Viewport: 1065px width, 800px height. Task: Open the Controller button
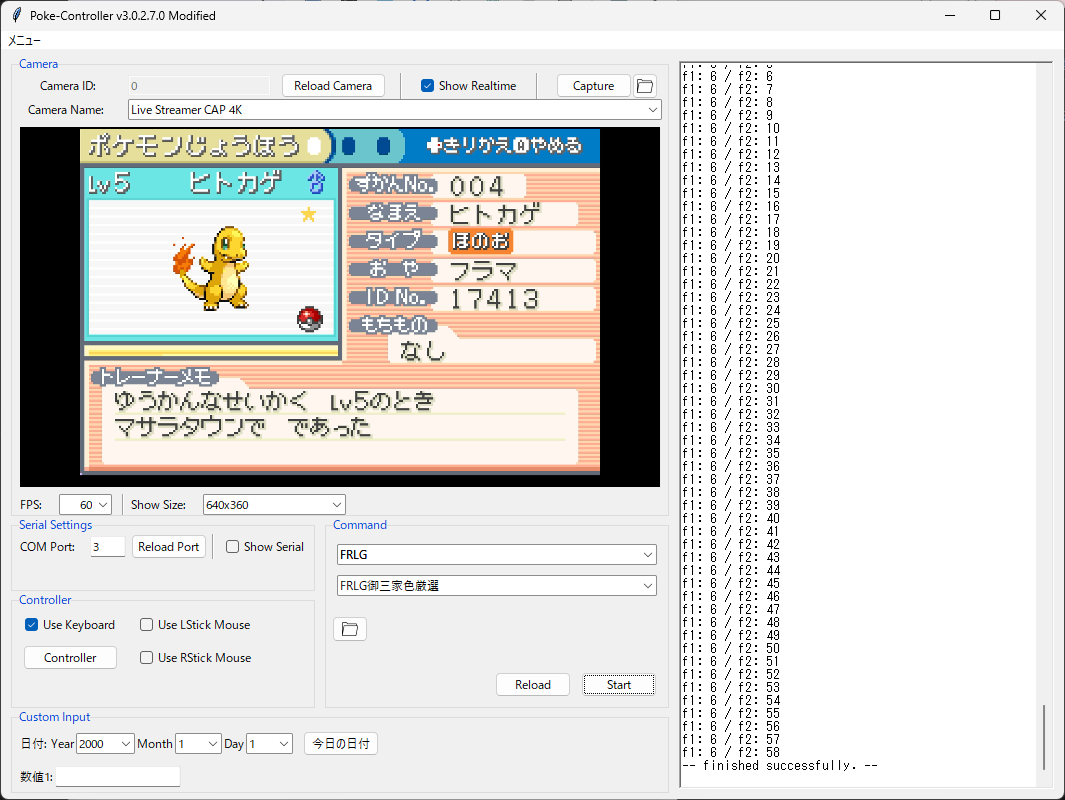point(70,657)
